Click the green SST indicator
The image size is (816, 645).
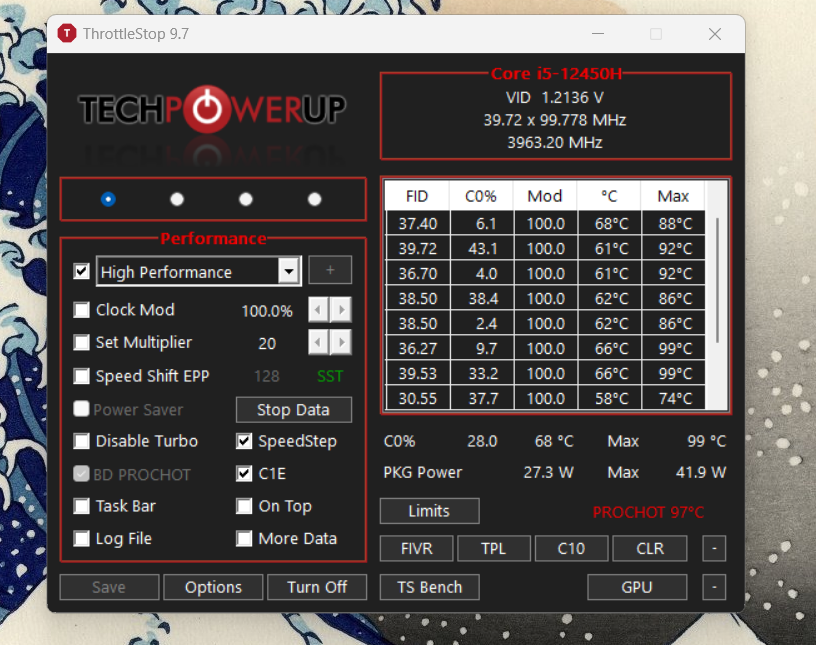[x=330, y=376]
